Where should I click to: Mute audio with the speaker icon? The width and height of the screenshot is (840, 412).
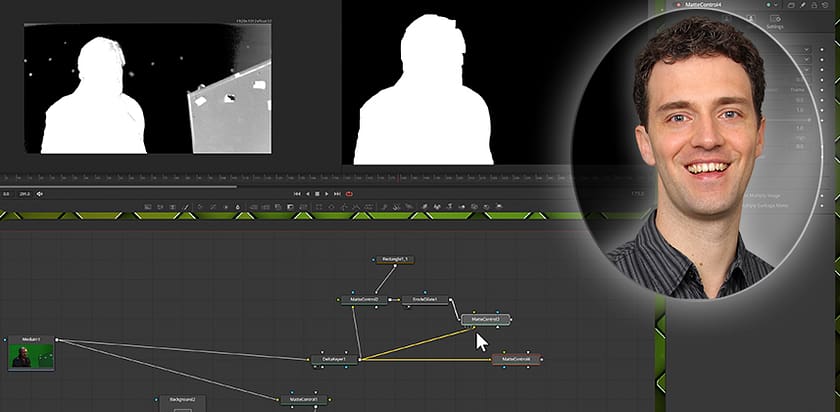(x=39, y=194)
